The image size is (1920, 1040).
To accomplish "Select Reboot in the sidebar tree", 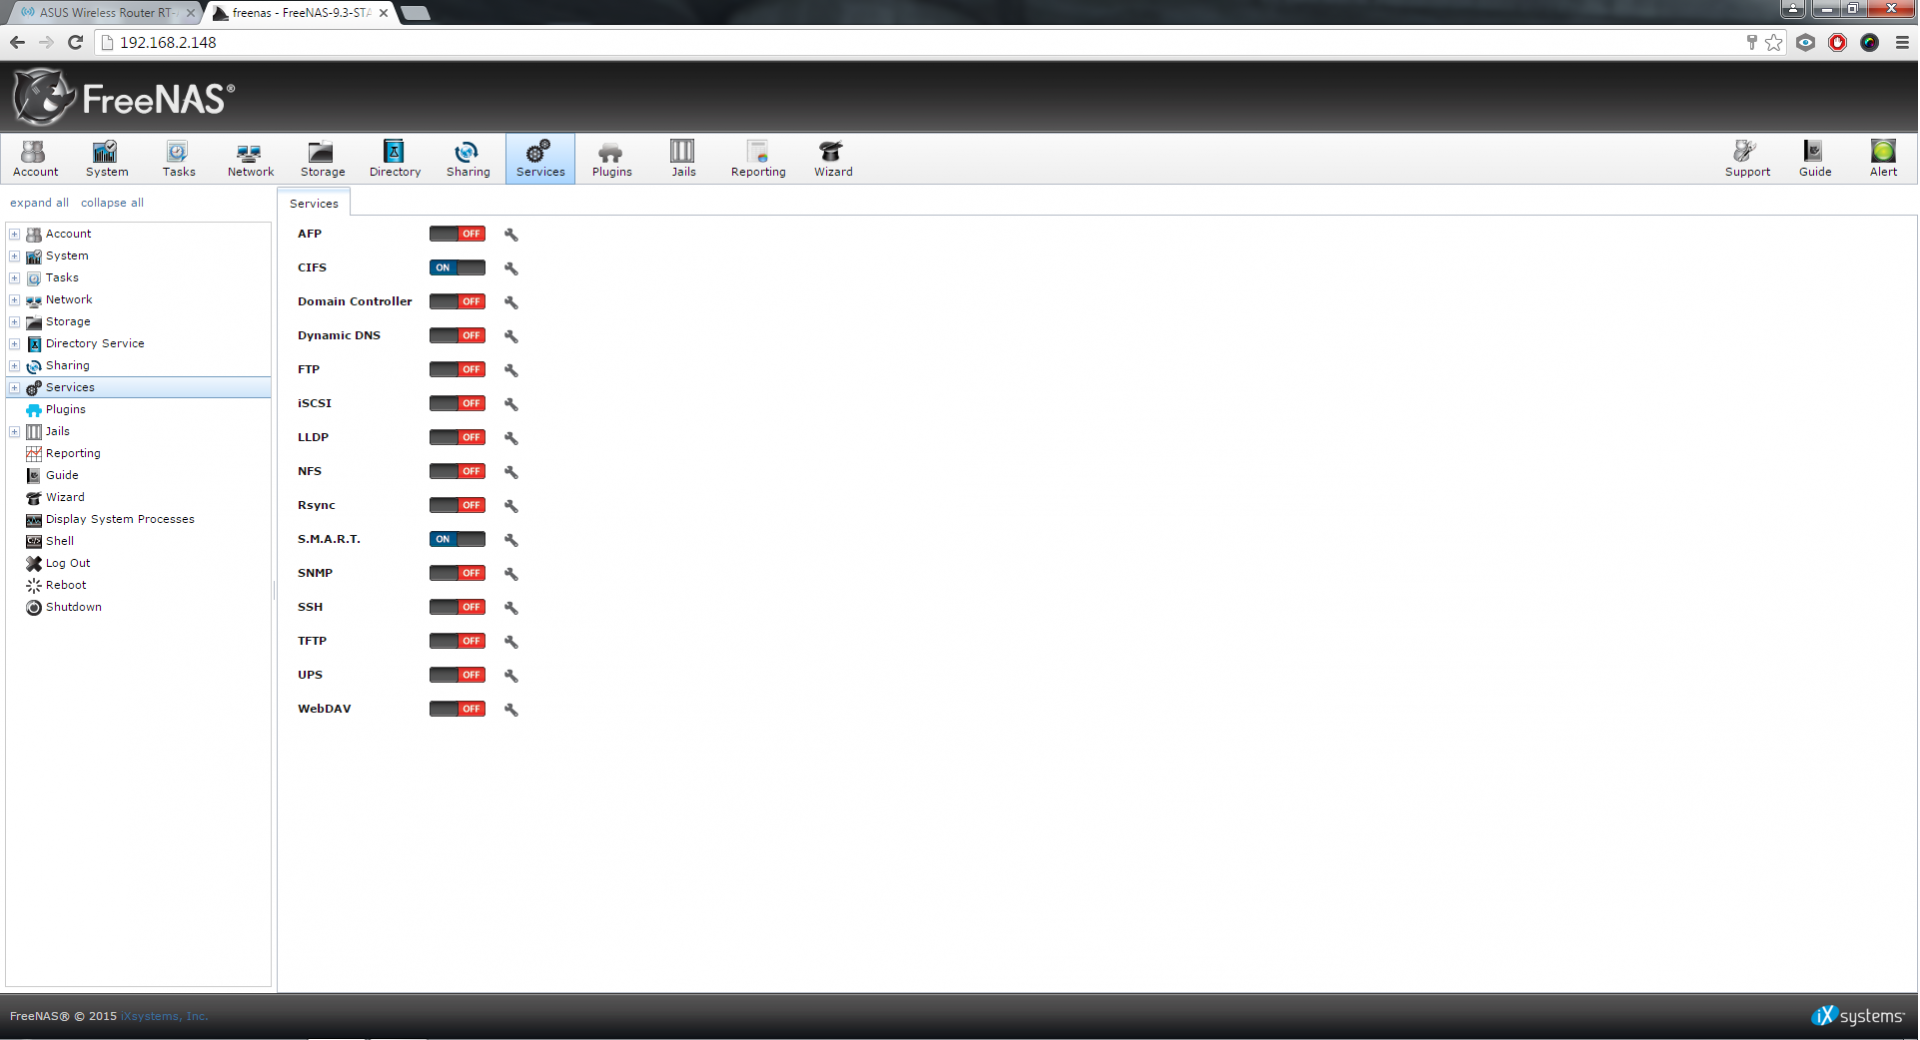I will click(66, 586).
